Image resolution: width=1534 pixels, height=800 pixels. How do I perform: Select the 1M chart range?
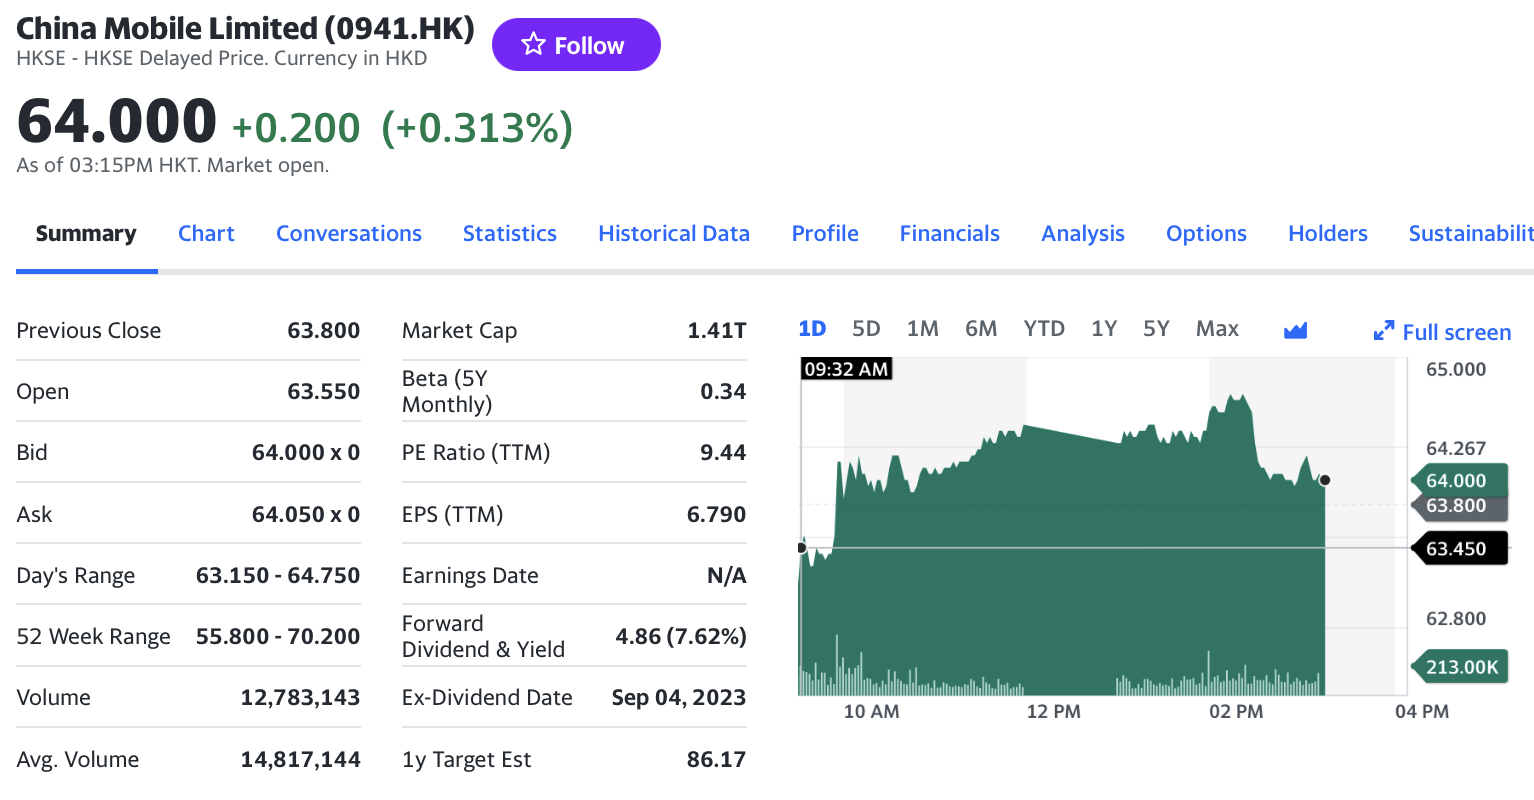[922, 329]
